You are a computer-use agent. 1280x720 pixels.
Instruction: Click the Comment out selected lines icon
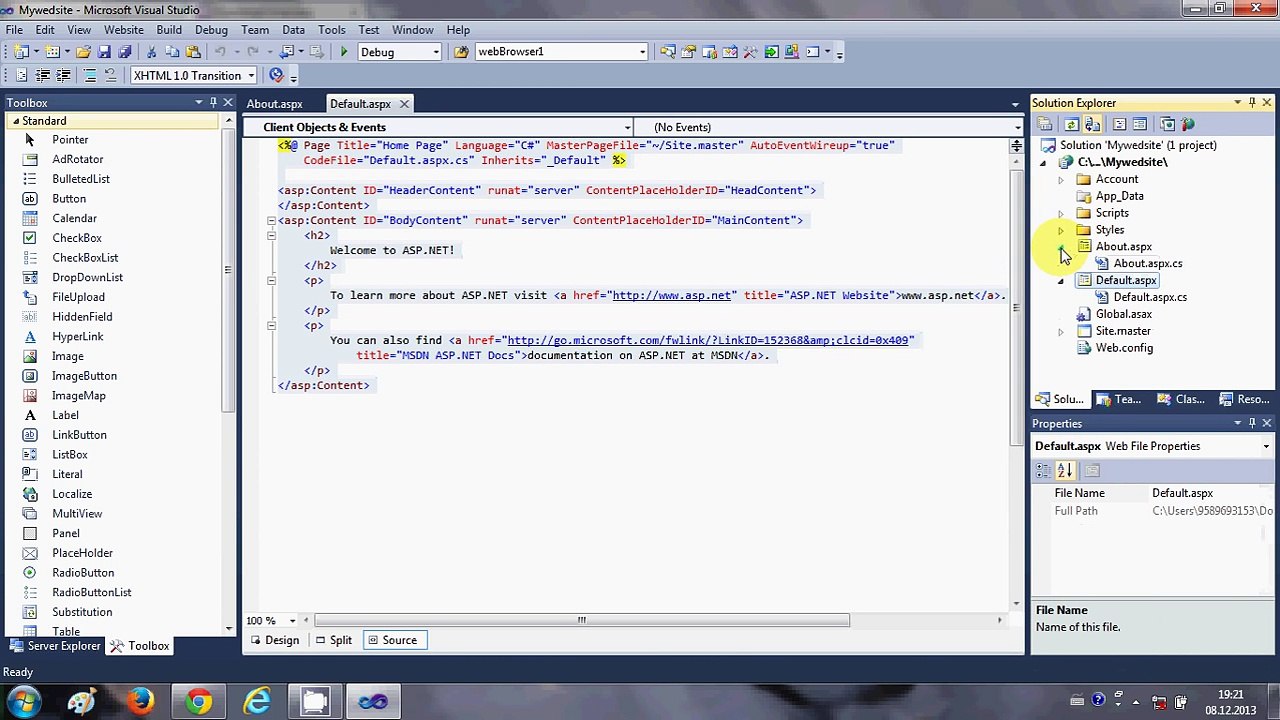pos(90,76)
